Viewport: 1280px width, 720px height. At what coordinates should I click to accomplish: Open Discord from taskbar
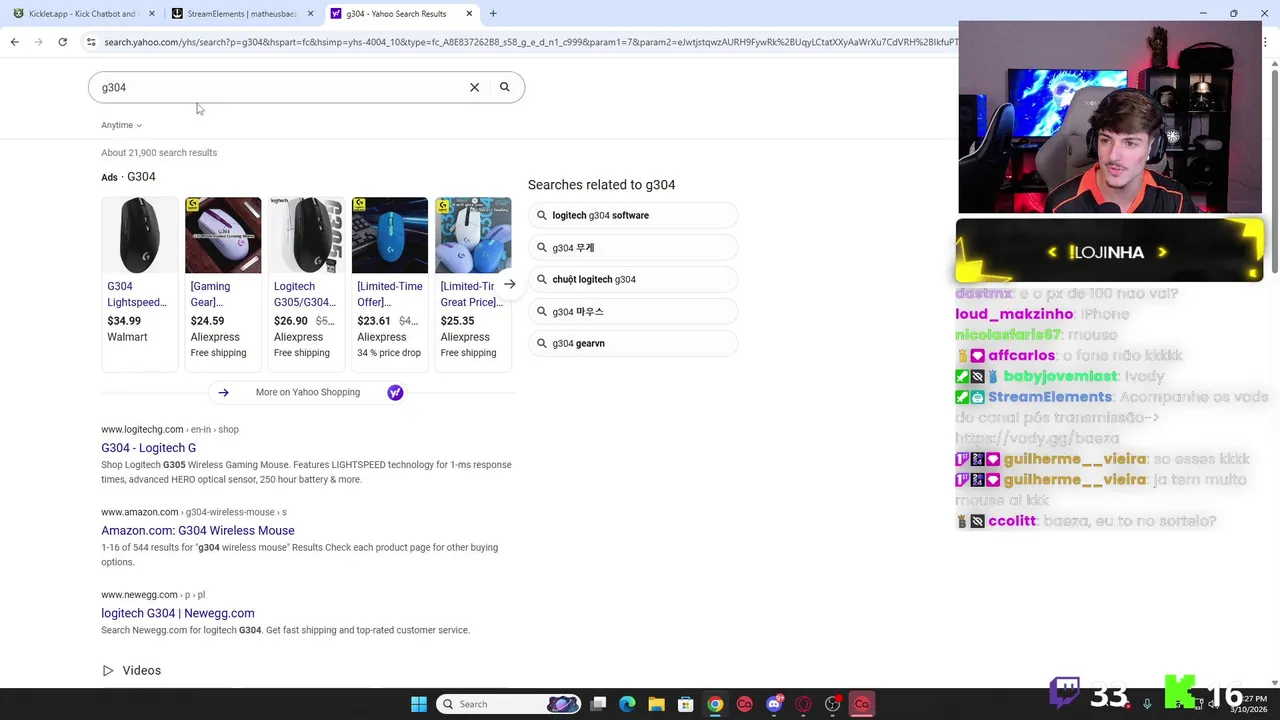pyautogui.click(x=774, y=704)
